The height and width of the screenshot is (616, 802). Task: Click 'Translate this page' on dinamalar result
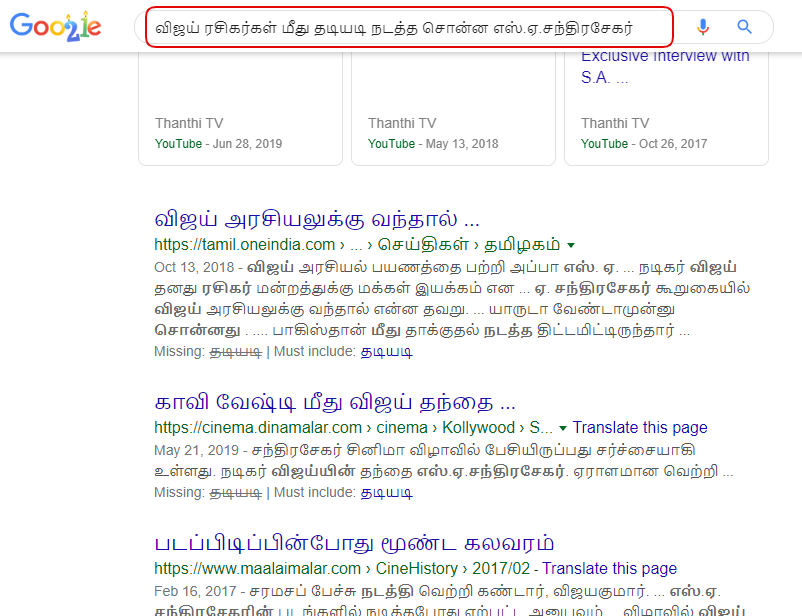(640, 427)
